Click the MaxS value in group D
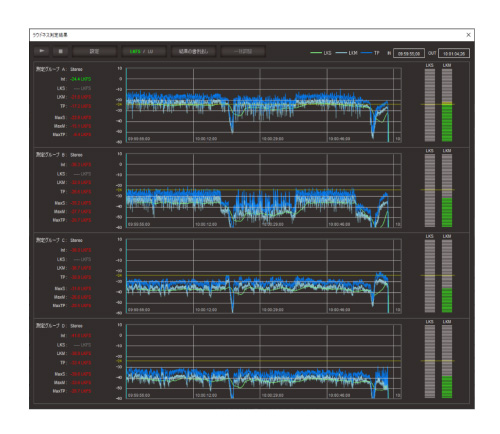This screenshot has height=434, width=500. pyautogui.click(x=81, y=374)
